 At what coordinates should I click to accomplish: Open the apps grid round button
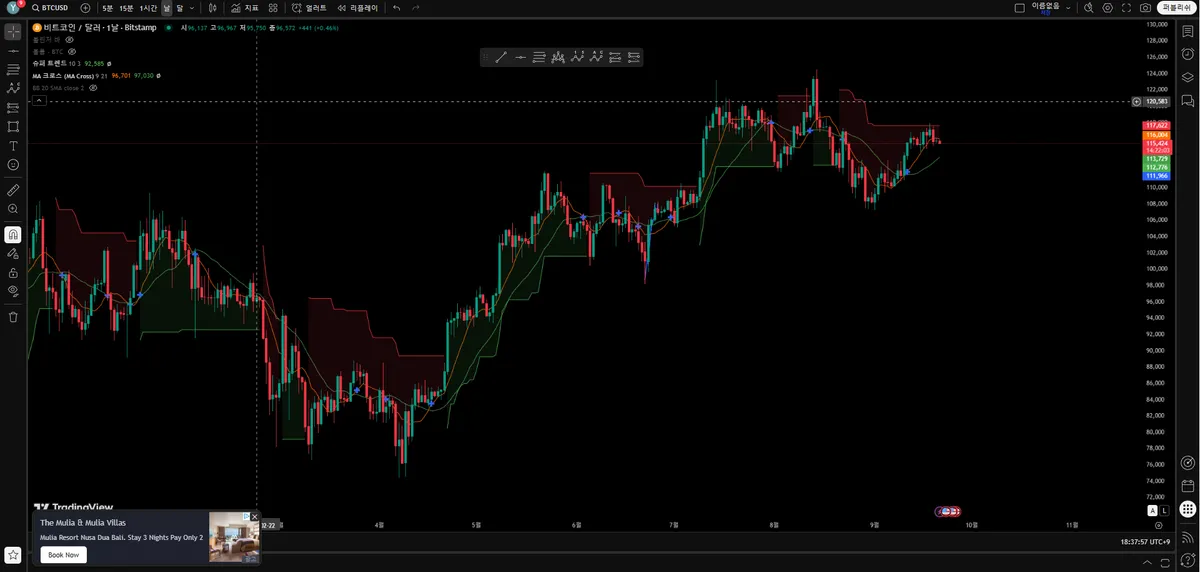pos(1187,509)
